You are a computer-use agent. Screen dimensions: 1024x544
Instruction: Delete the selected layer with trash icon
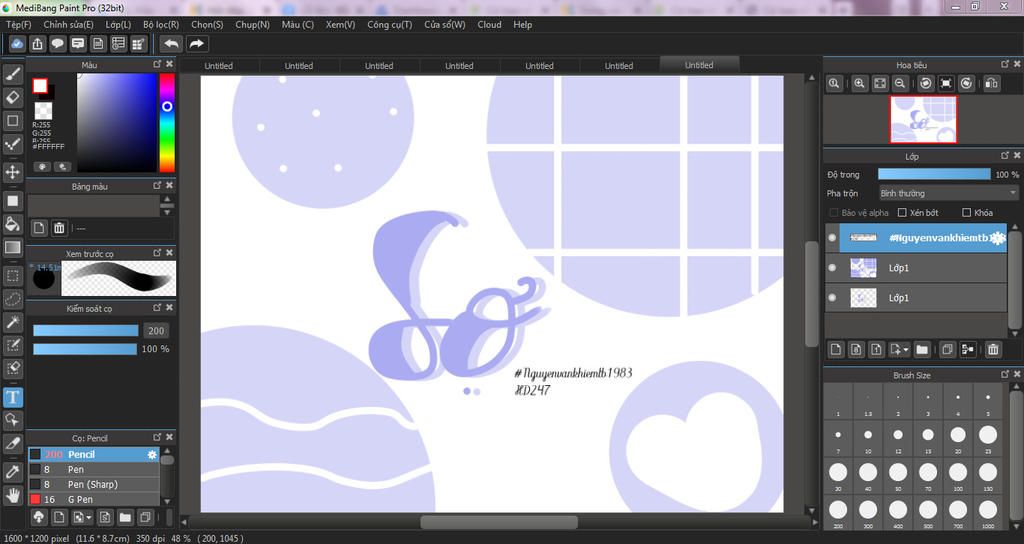coord(993,349)
